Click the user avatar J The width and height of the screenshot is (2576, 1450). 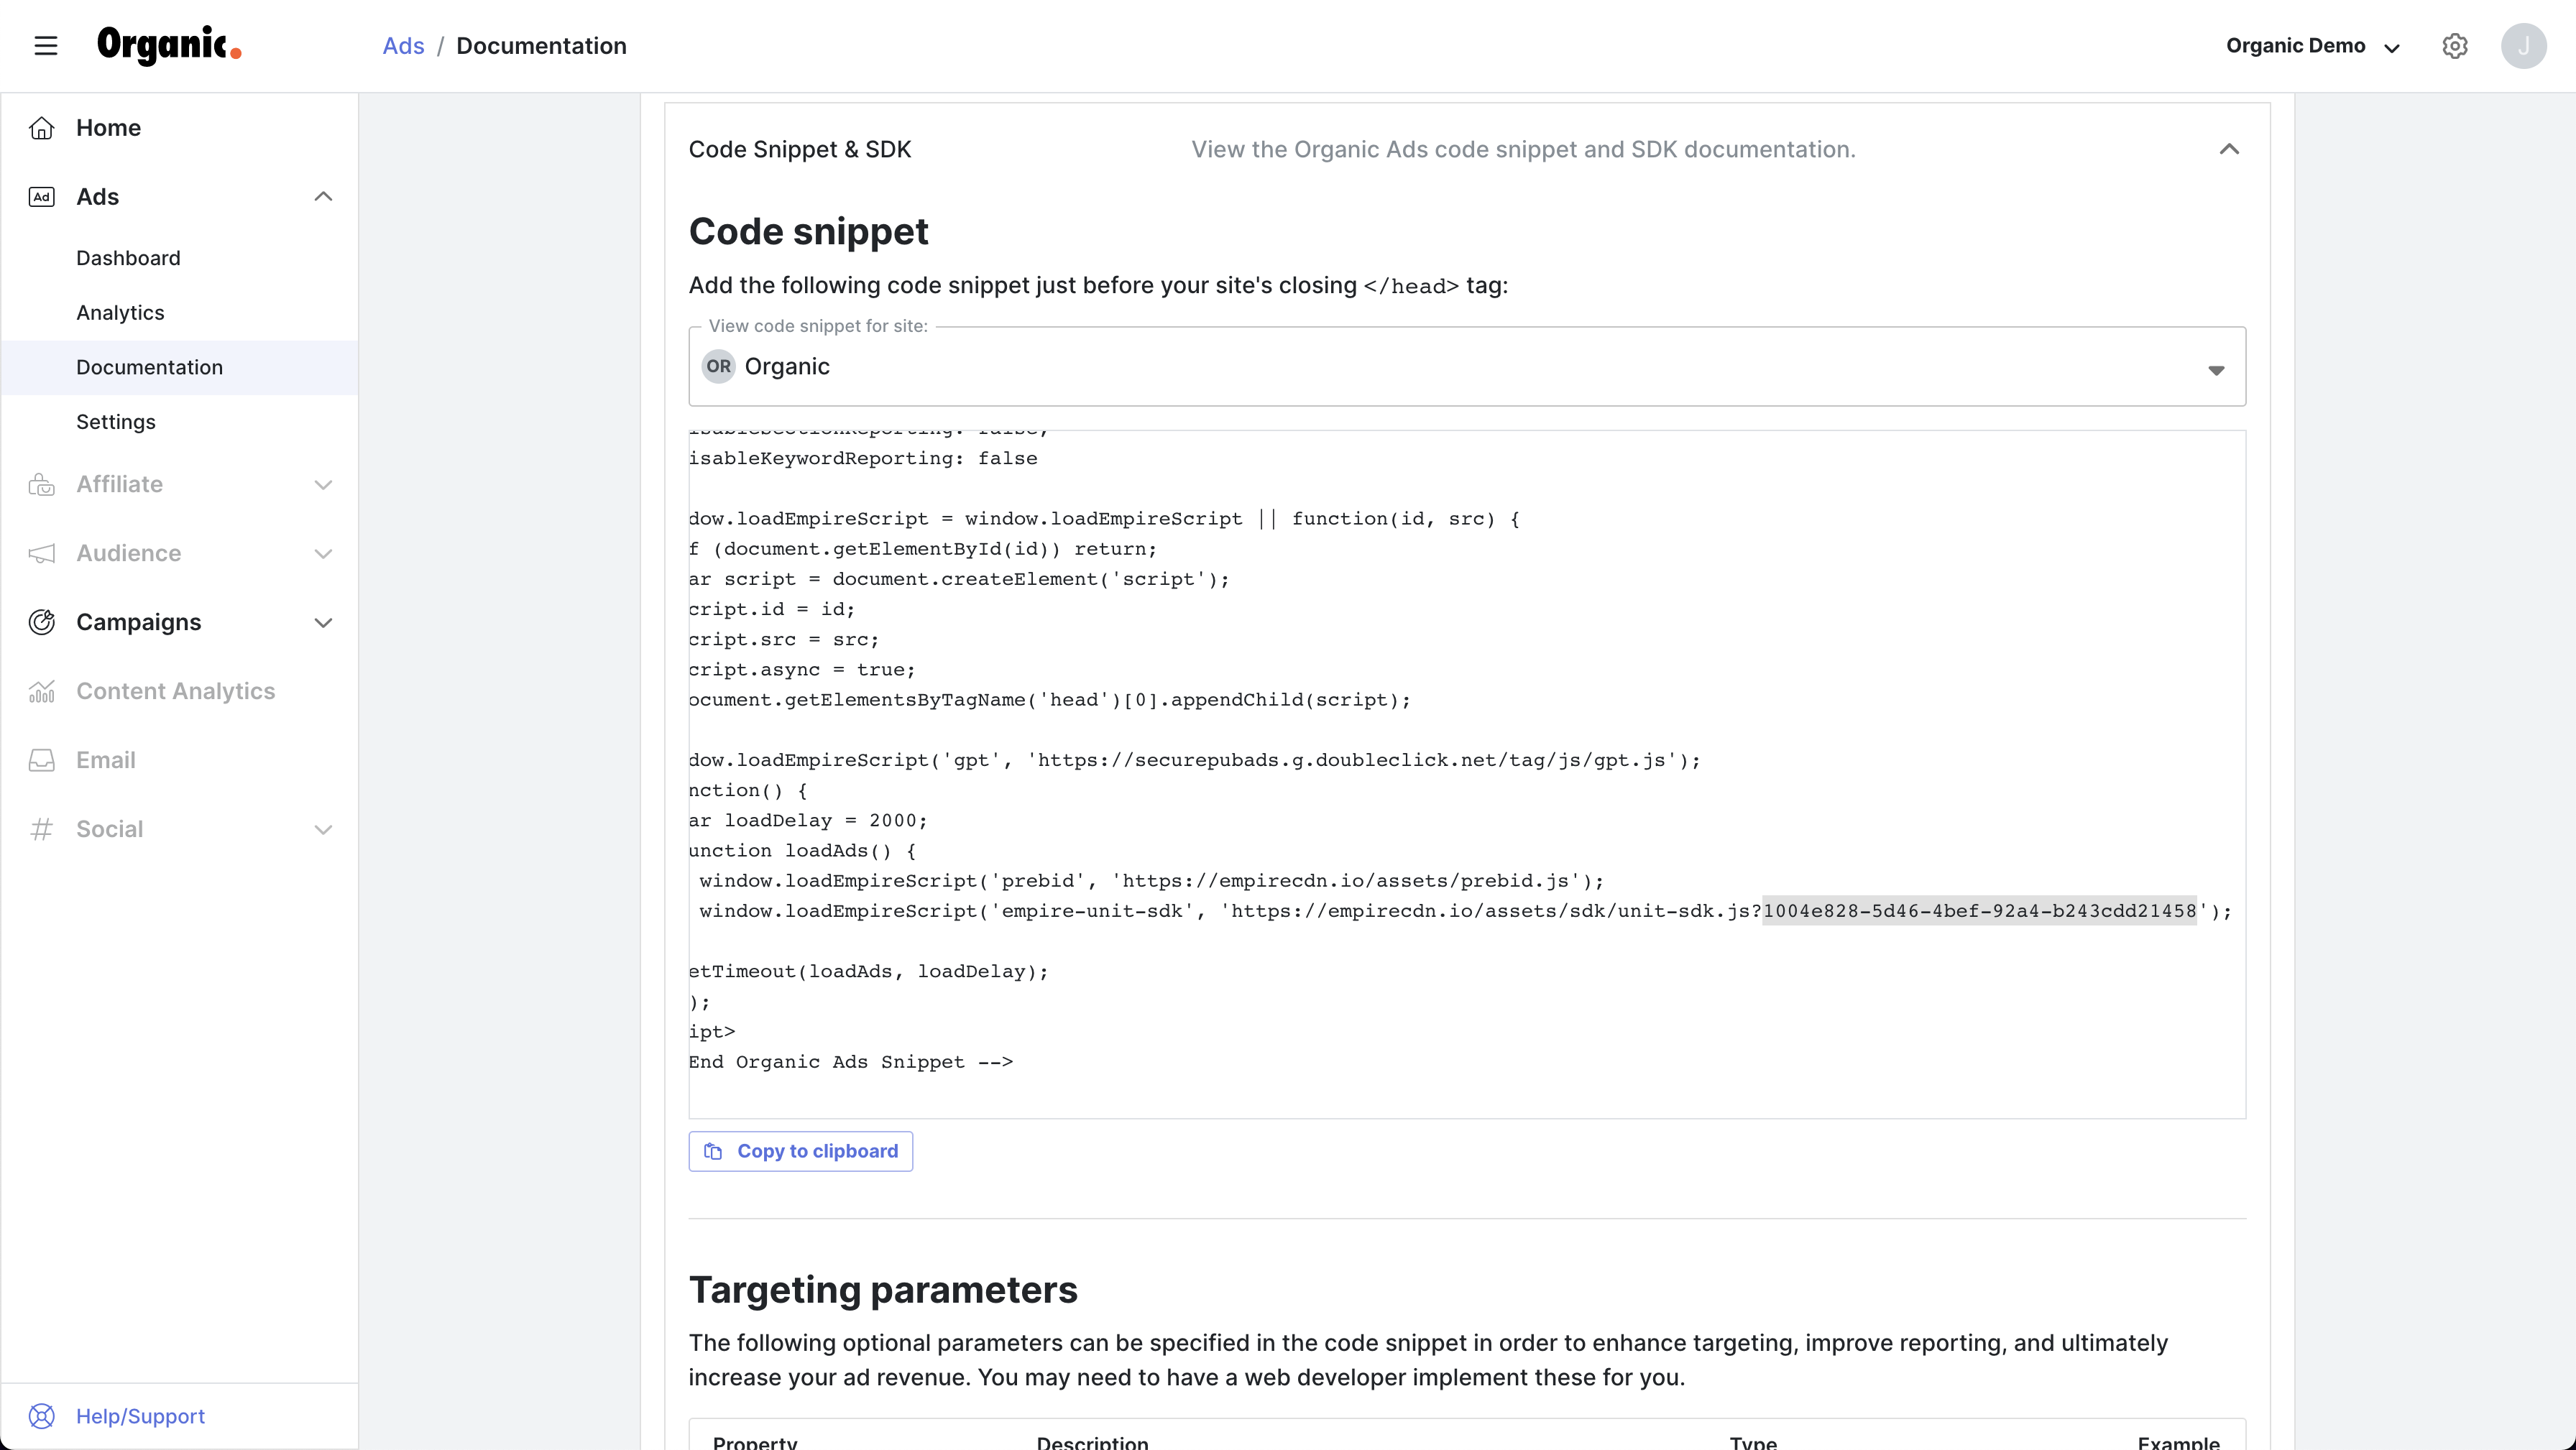[2523, 46]
